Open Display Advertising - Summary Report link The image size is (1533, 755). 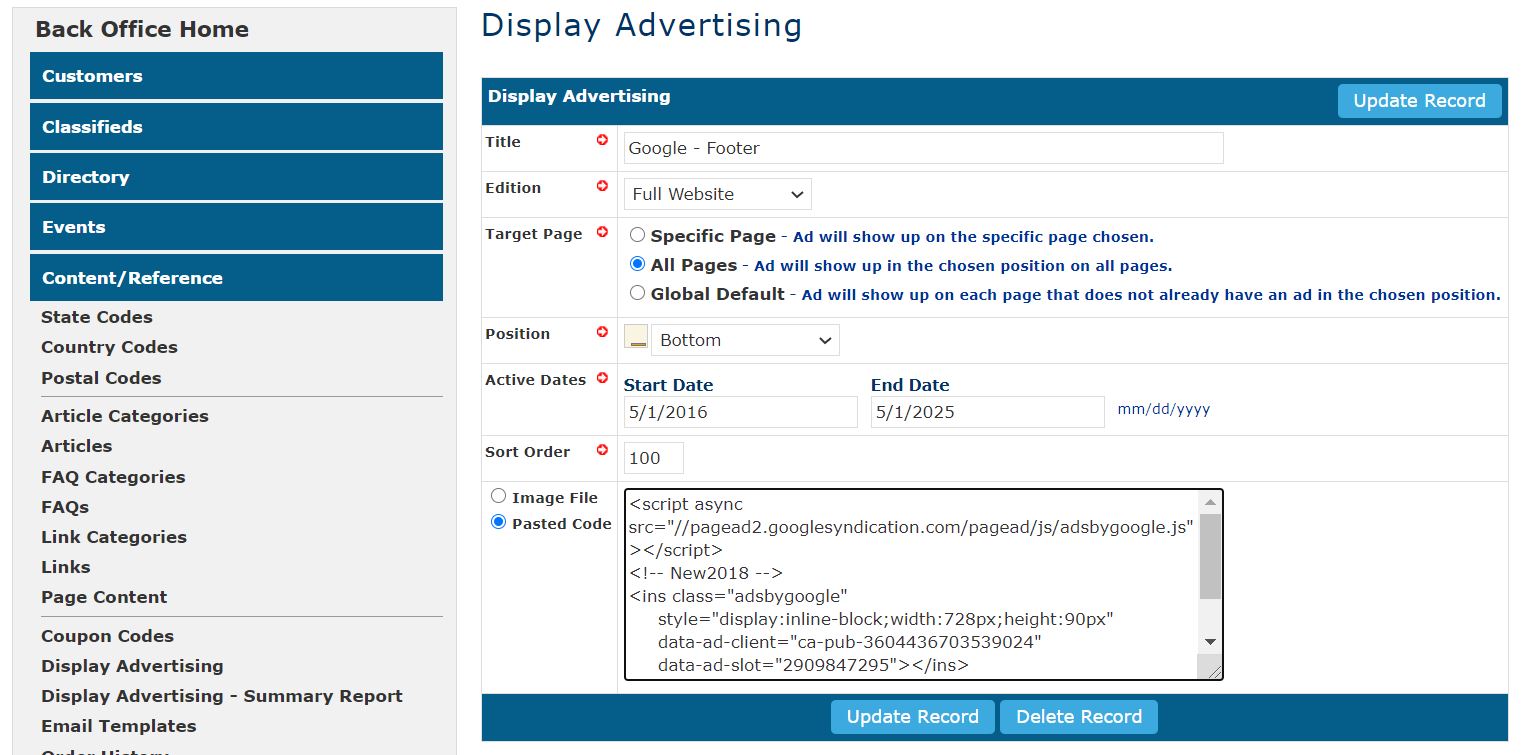222,696
